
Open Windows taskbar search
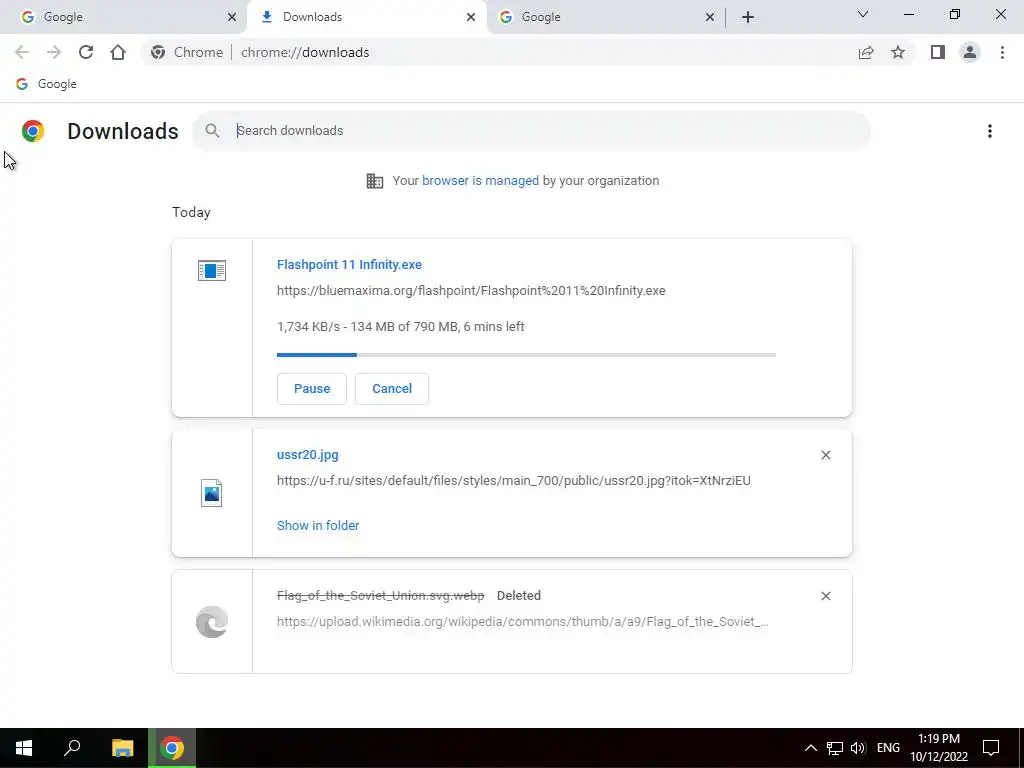click(72, 748)
